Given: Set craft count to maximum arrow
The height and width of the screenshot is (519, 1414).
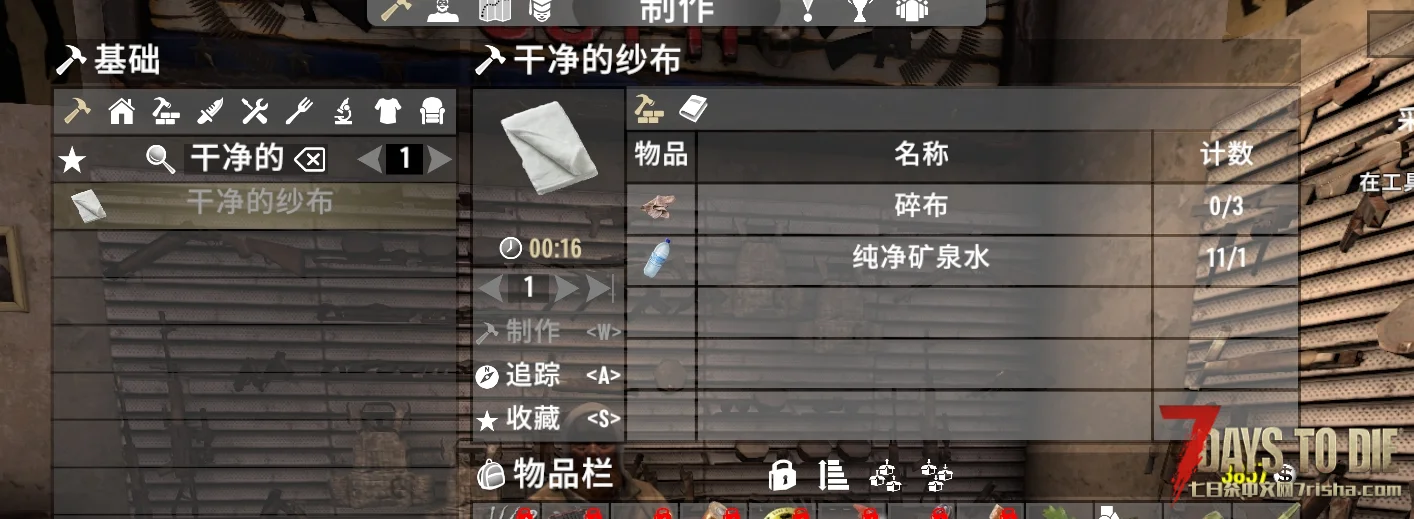Looking at the screenshot, I should [599, 288].
